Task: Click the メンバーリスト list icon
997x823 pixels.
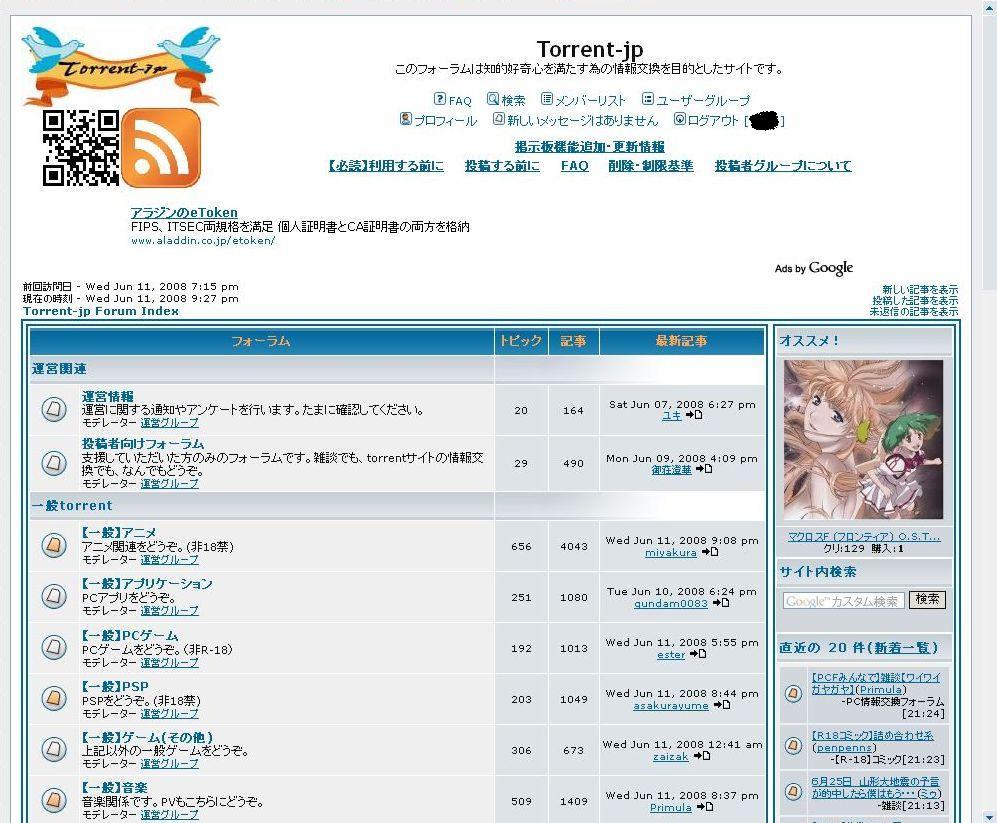Action: click(546, 99)
